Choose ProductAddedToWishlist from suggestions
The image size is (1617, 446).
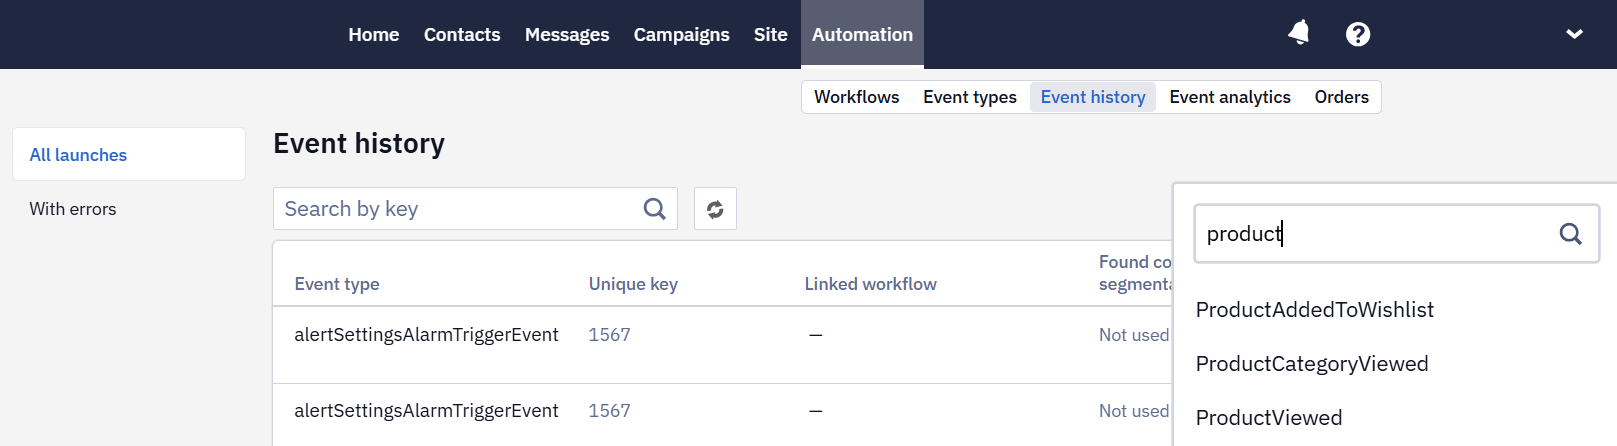coord(1315,310)
